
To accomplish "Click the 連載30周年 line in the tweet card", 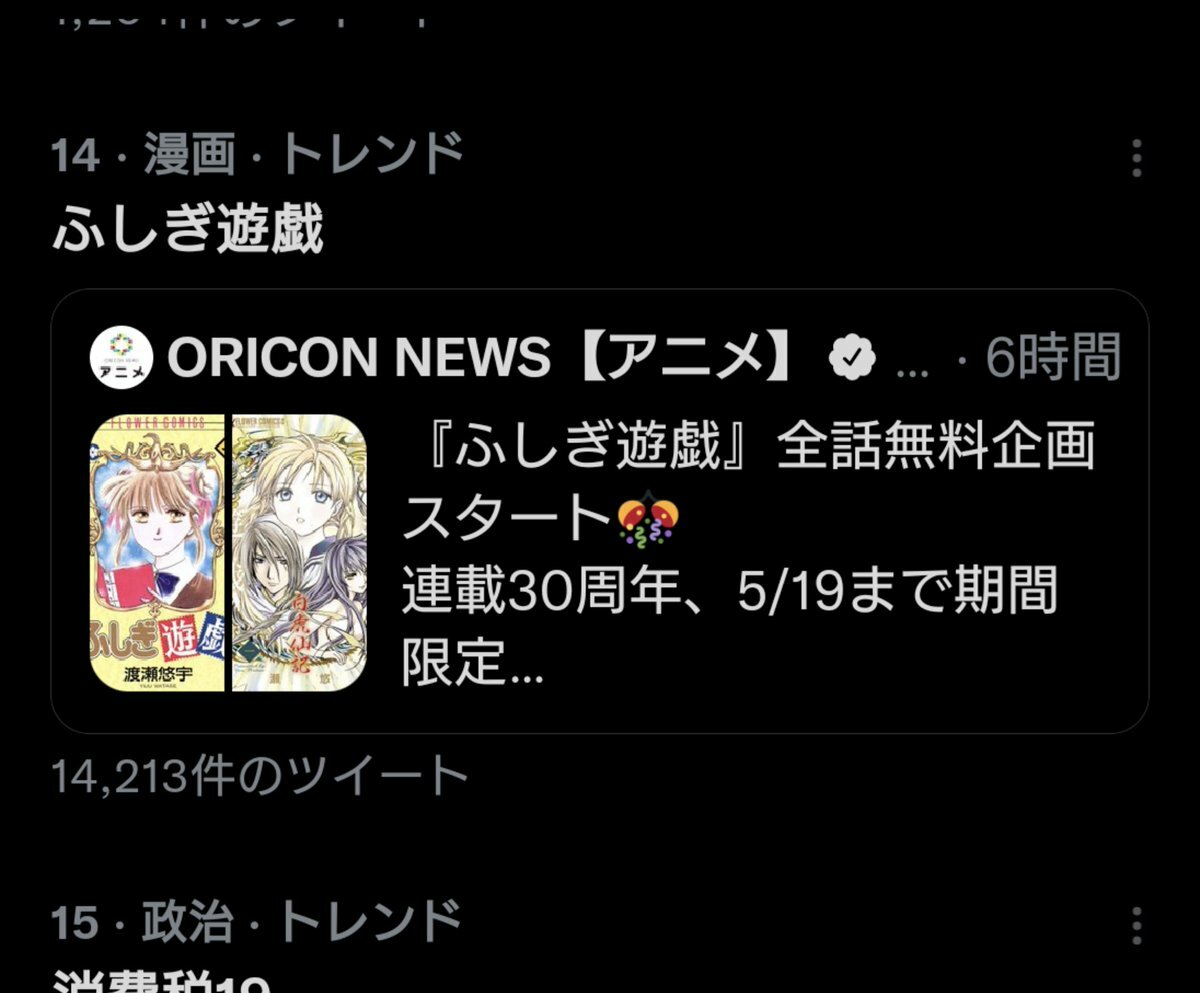I will tap(730, 594).
